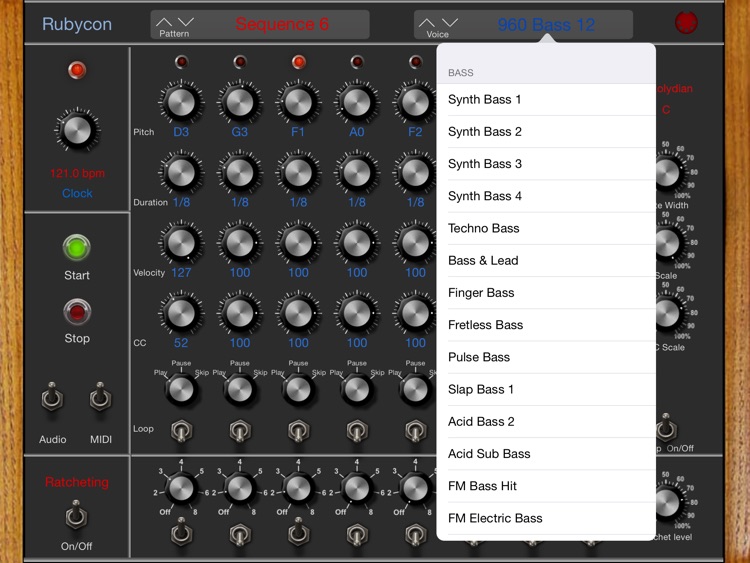Click the Clock label
This screenshot has height=563, width=750.
[x=77, y=193]
